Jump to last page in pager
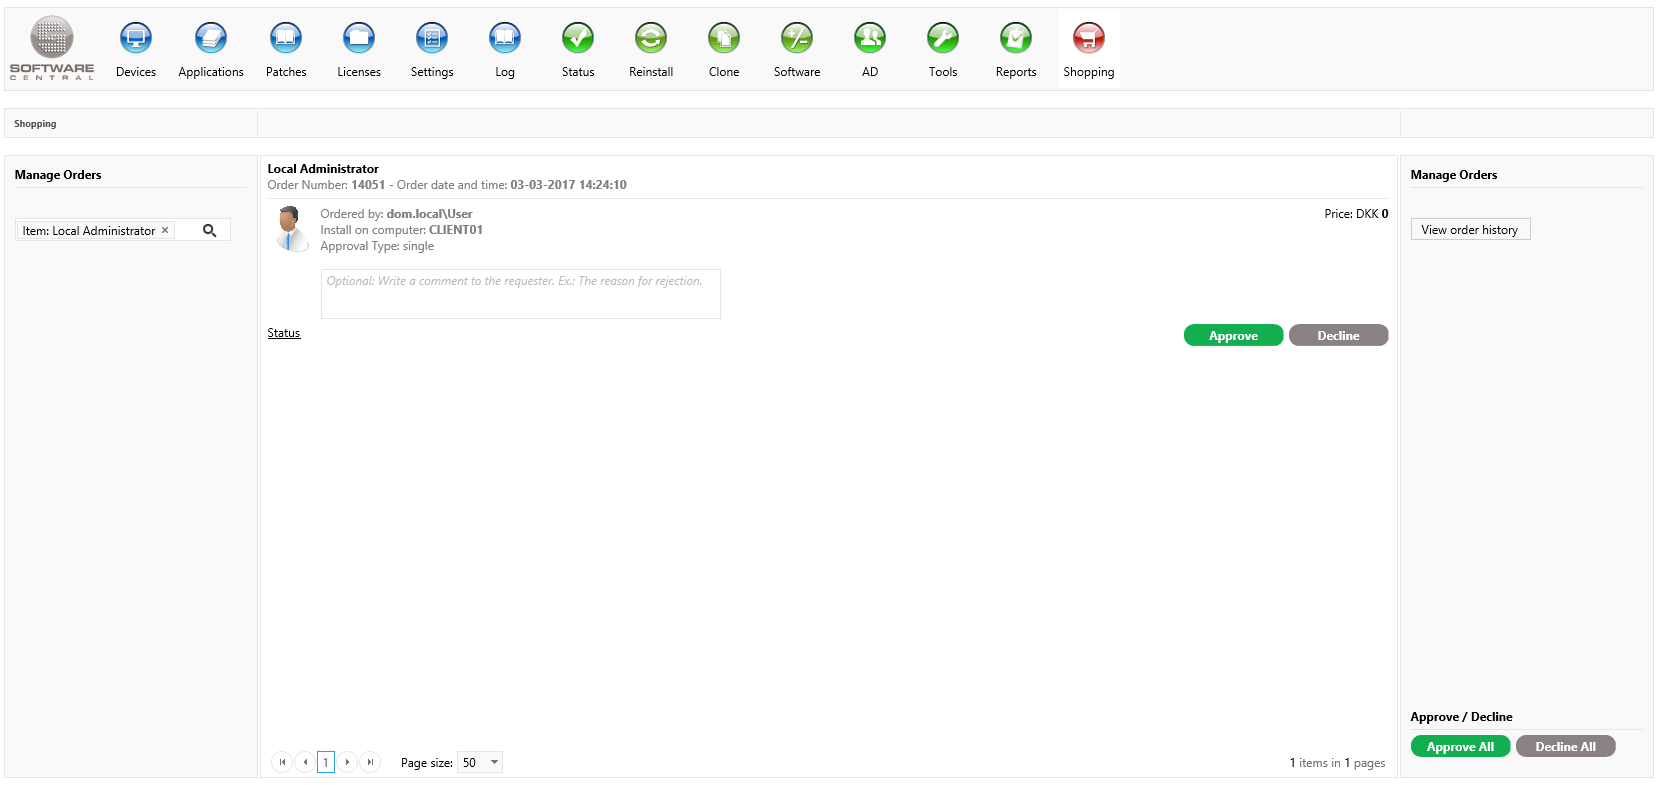 pos(370,762)
